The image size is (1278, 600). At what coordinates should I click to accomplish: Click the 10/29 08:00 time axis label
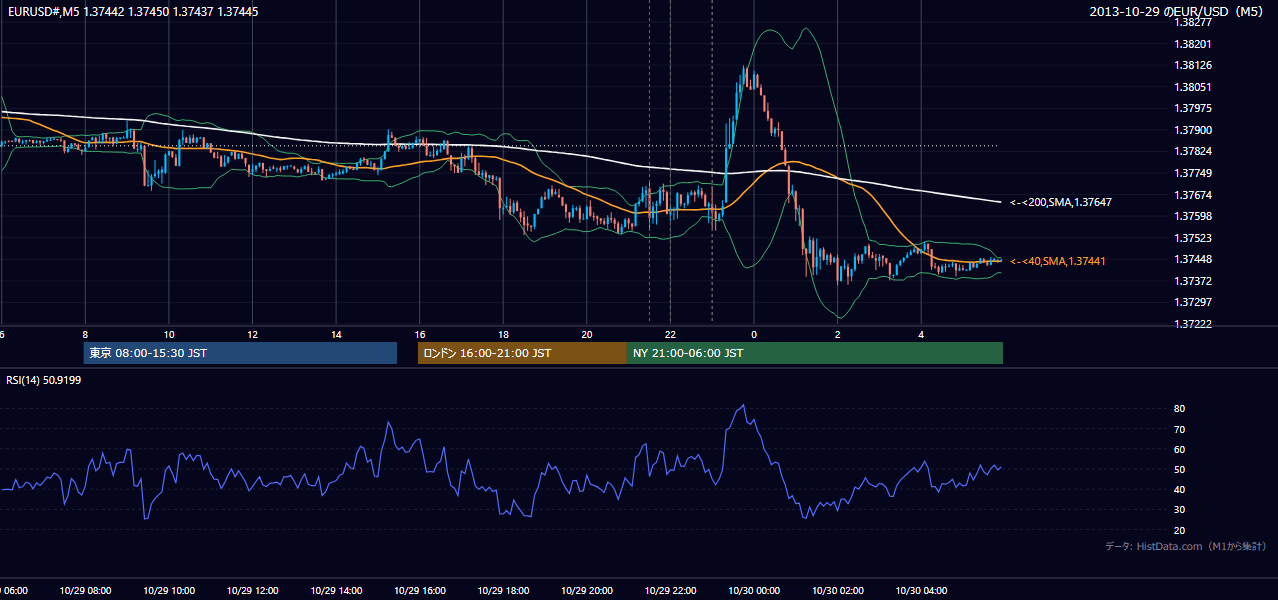[85, 591]
